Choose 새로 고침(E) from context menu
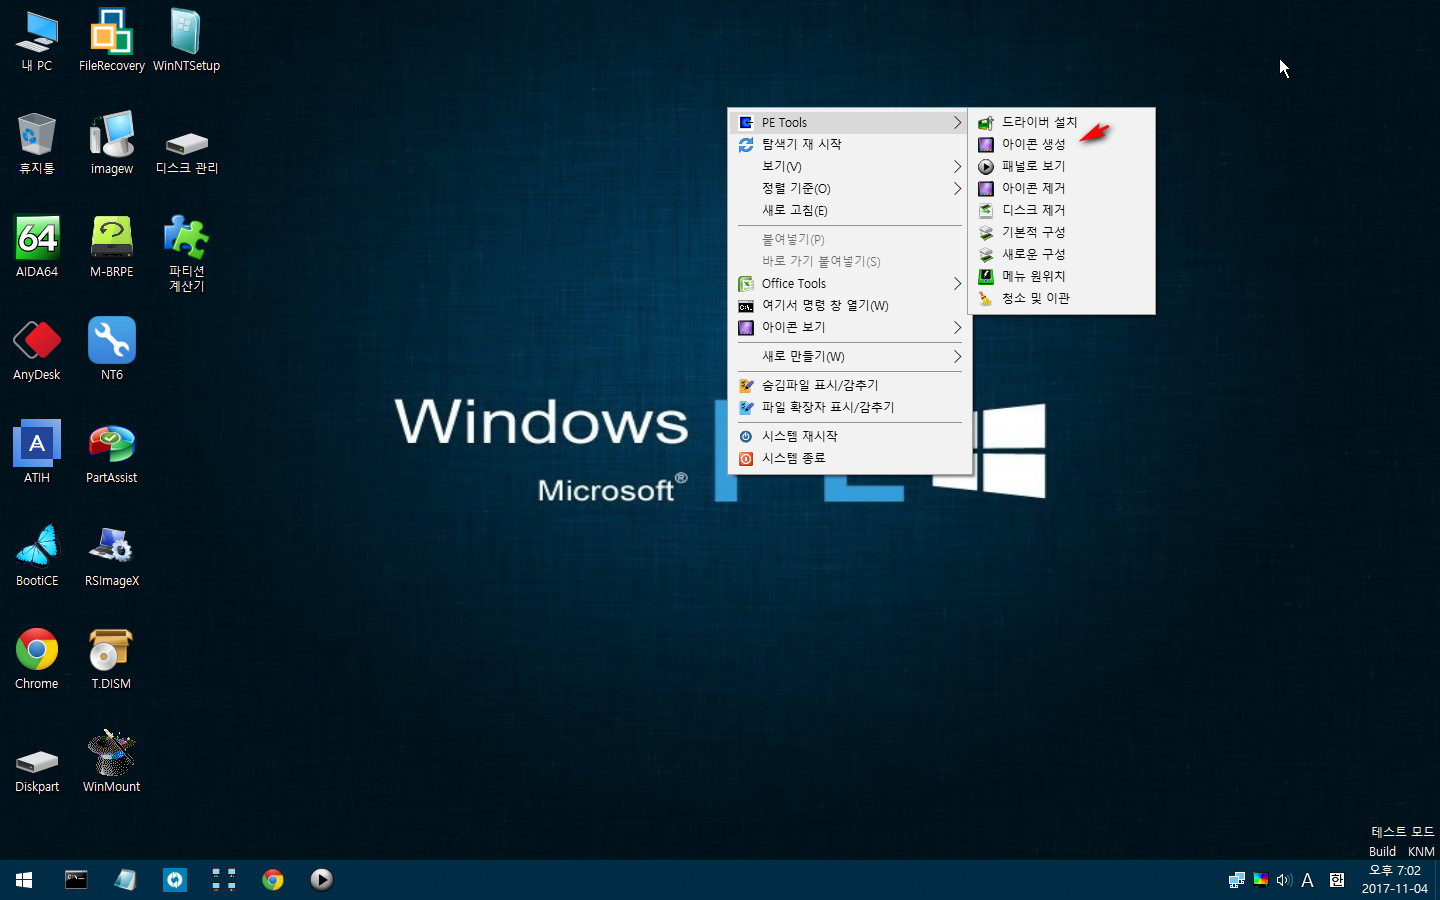The image size is (1440, 900). pyautogui.click(x=850, y=210)
